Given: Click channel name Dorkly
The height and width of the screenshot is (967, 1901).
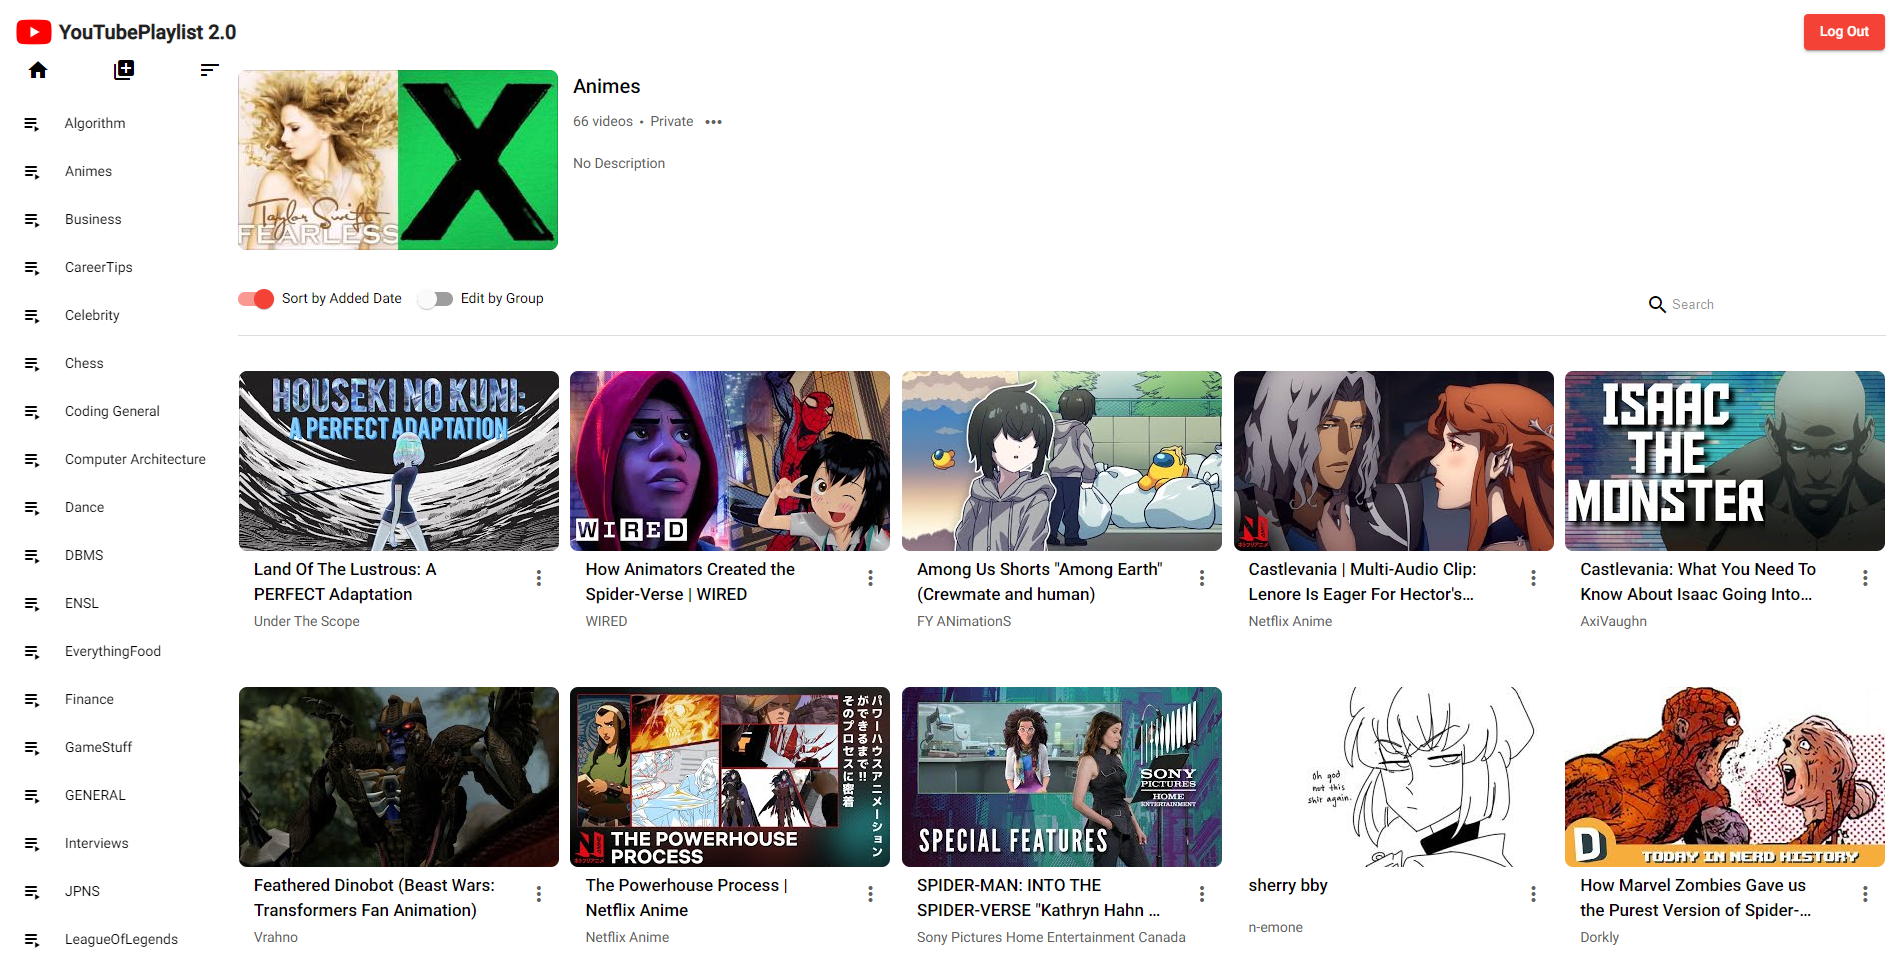Looking at the screenshot, I should point(1599,937).
